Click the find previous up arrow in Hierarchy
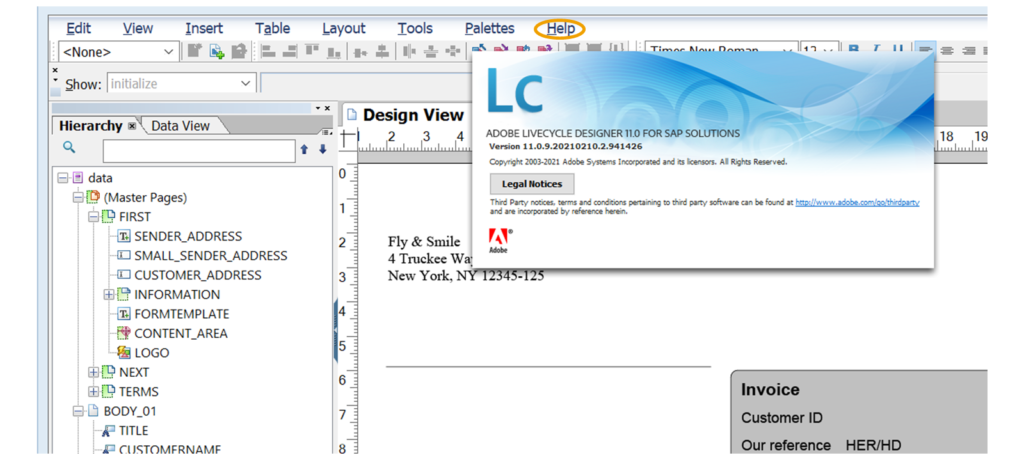Image resolution: width=1024 pixels, height=460 pixels. [304, 150]
